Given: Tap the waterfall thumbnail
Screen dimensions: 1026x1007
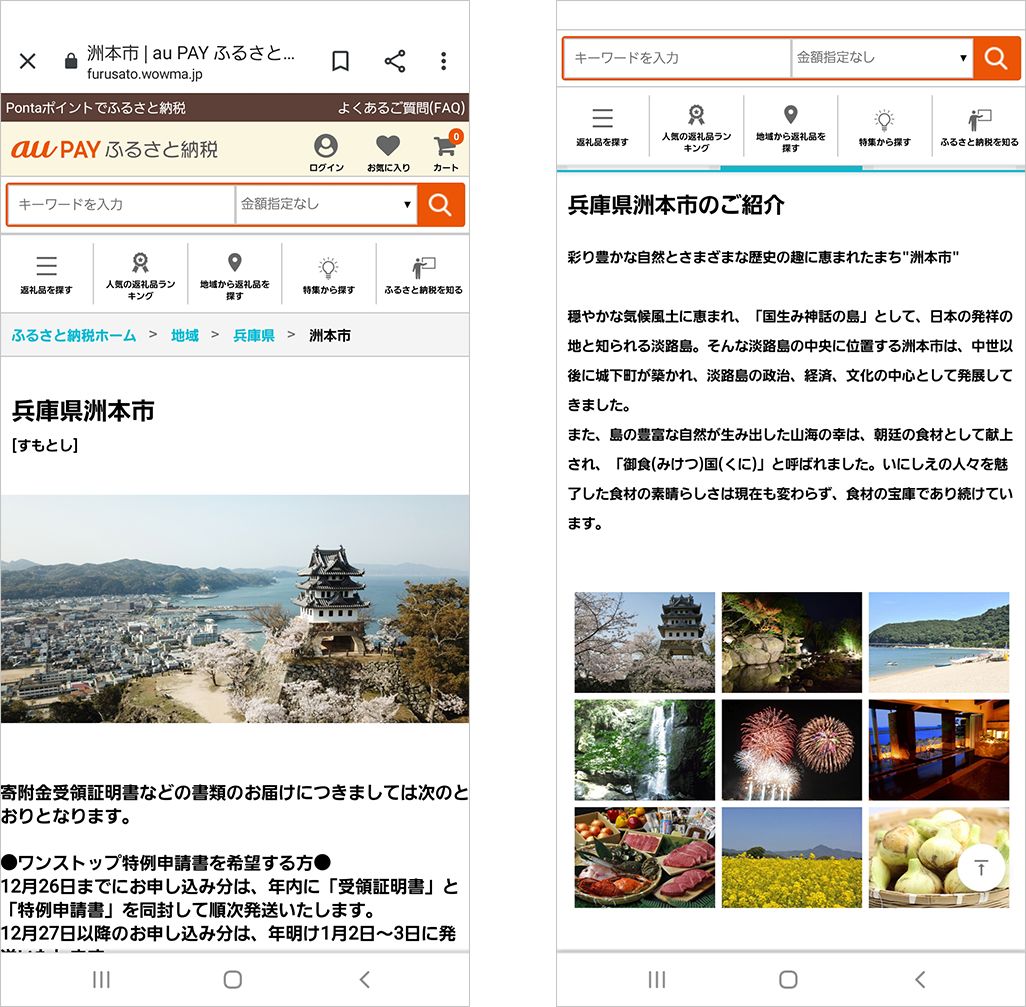Looking at the screenshot, I should (645, 750).
